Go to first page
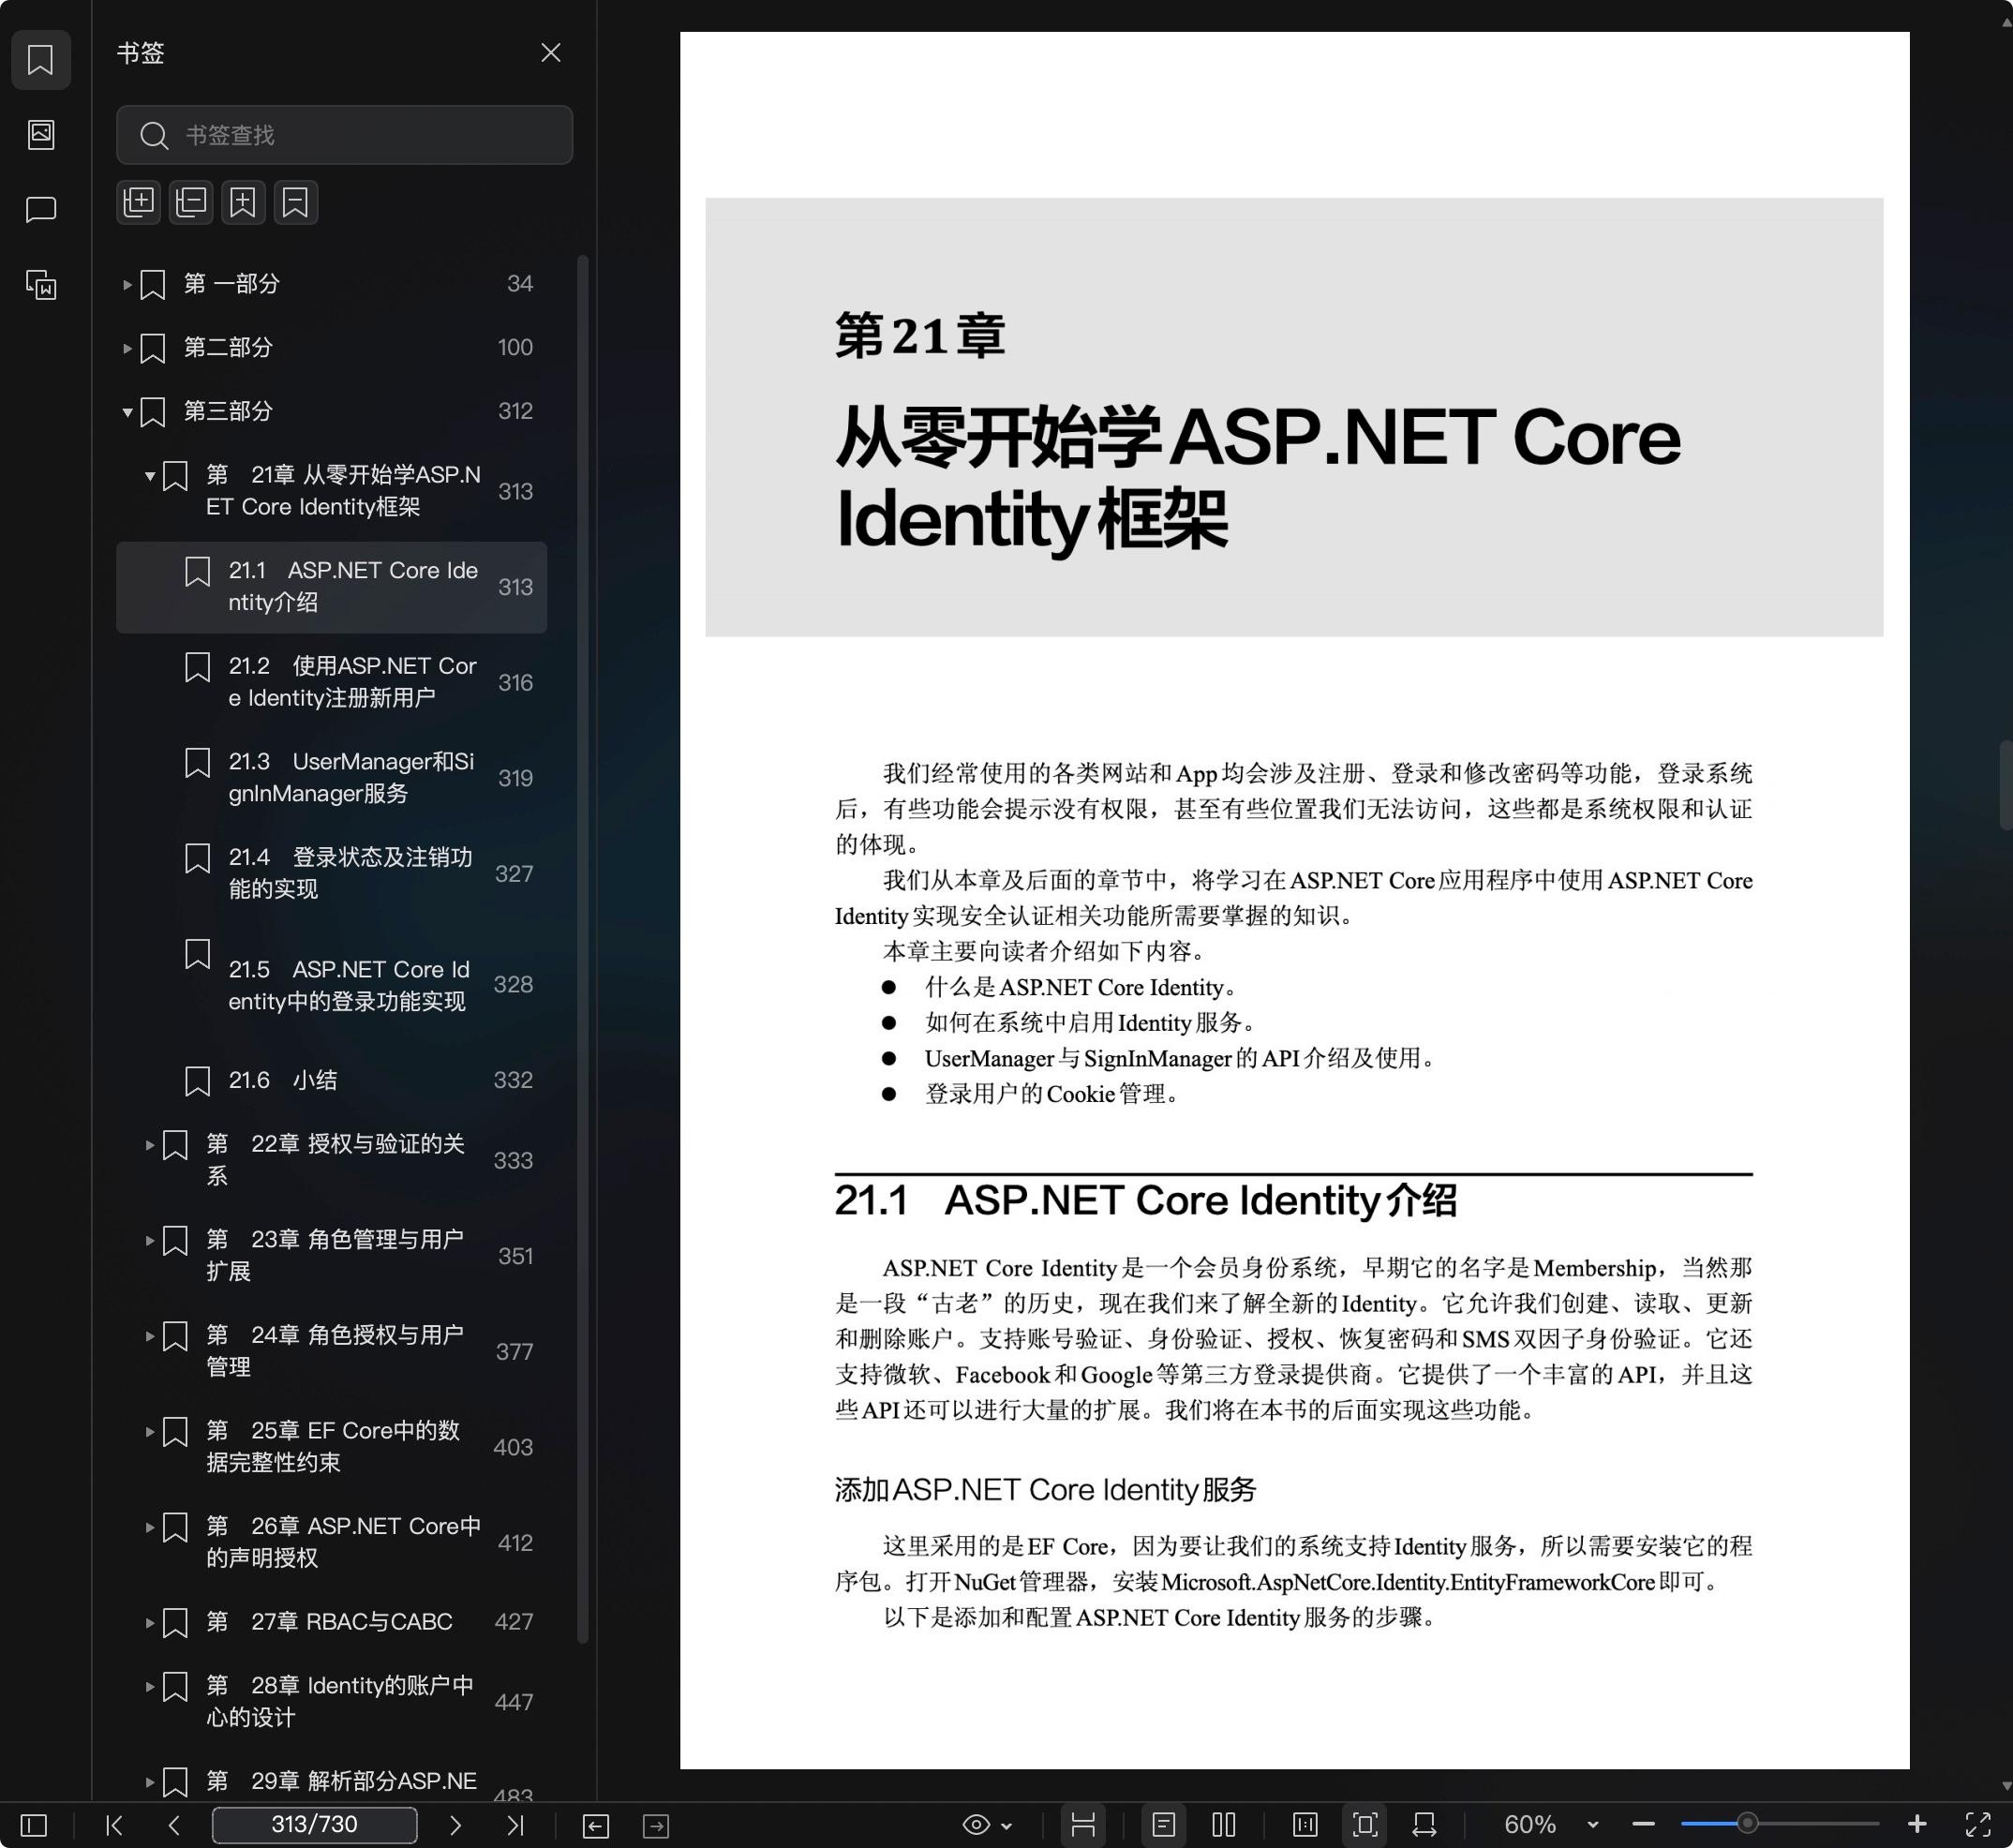The image size is (2013, 1848). tap(114, 1825)
